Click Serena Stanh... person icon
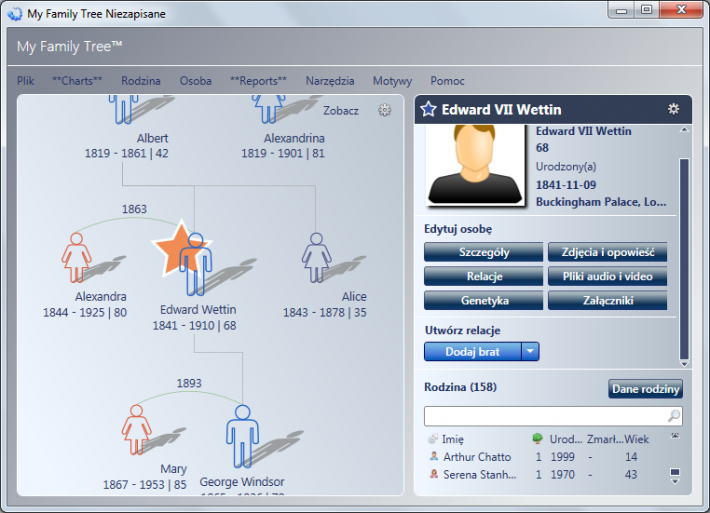The height and width of the screenshot is (513, 710). coord(434,474)
